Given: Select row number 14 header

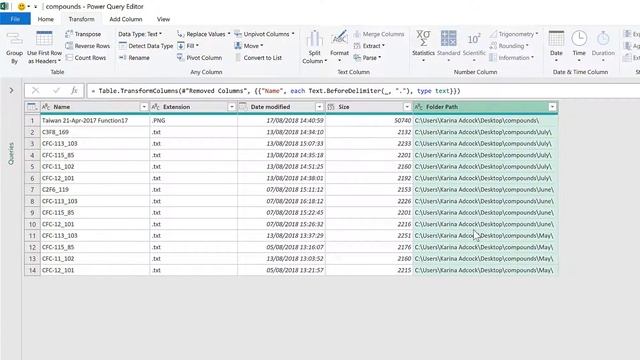Looking at the screenshot, I should [32, 270].
